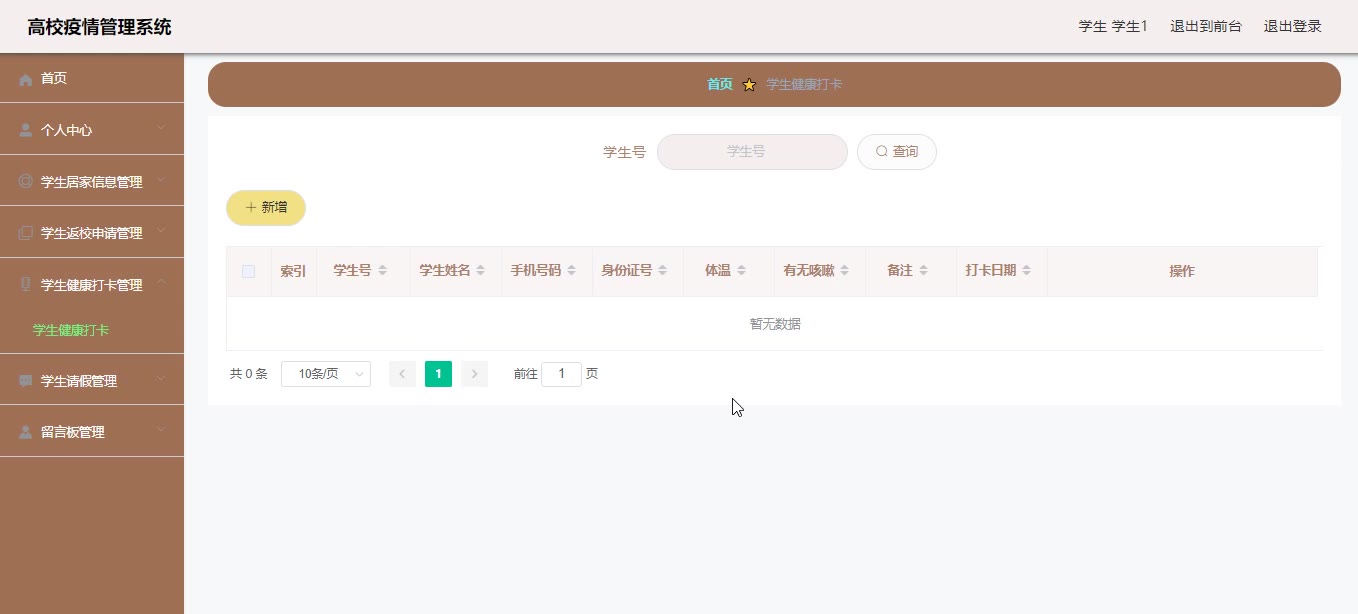Expand the 学生居家信息管理 chevron
1358x614 pixels.
coord(160,181)
